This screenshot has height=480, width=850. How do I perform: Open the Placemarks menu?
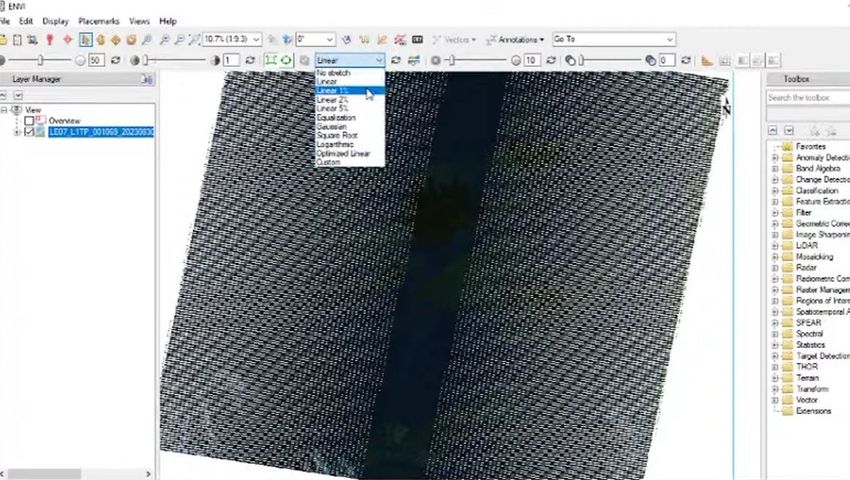tap(97, 21)
